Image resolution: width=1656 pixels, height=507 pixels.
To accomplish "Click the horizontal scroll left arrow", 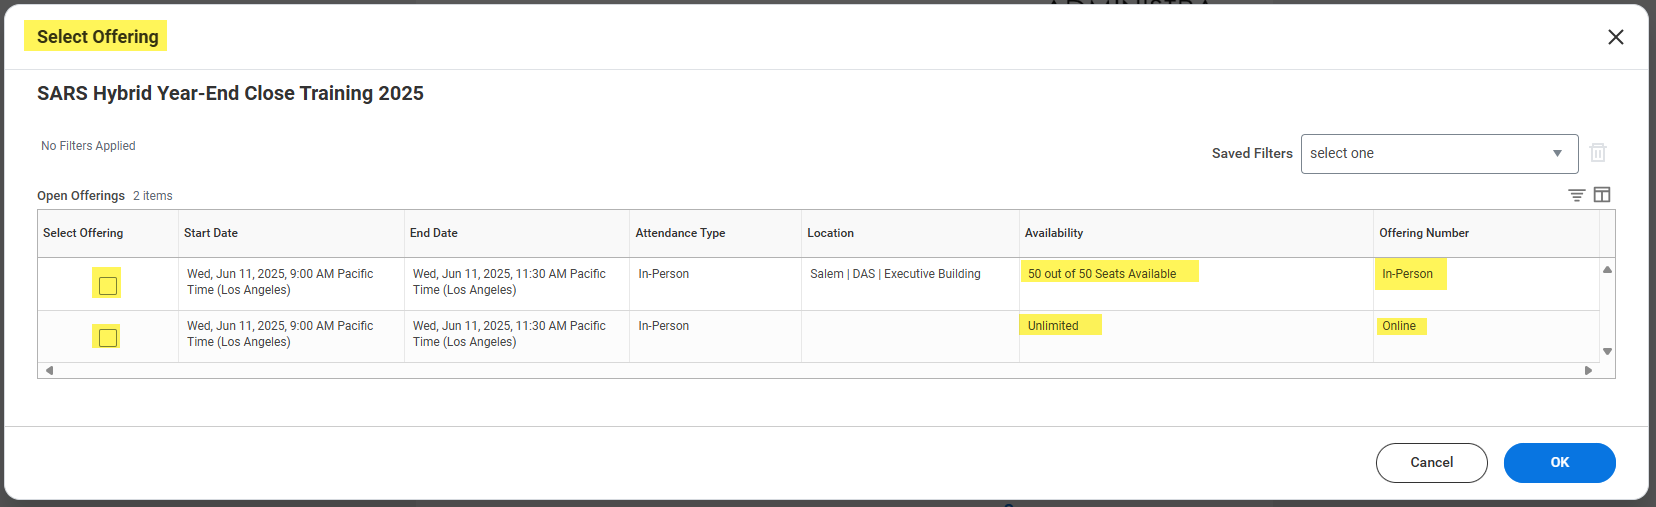I will tap(49, 370).
